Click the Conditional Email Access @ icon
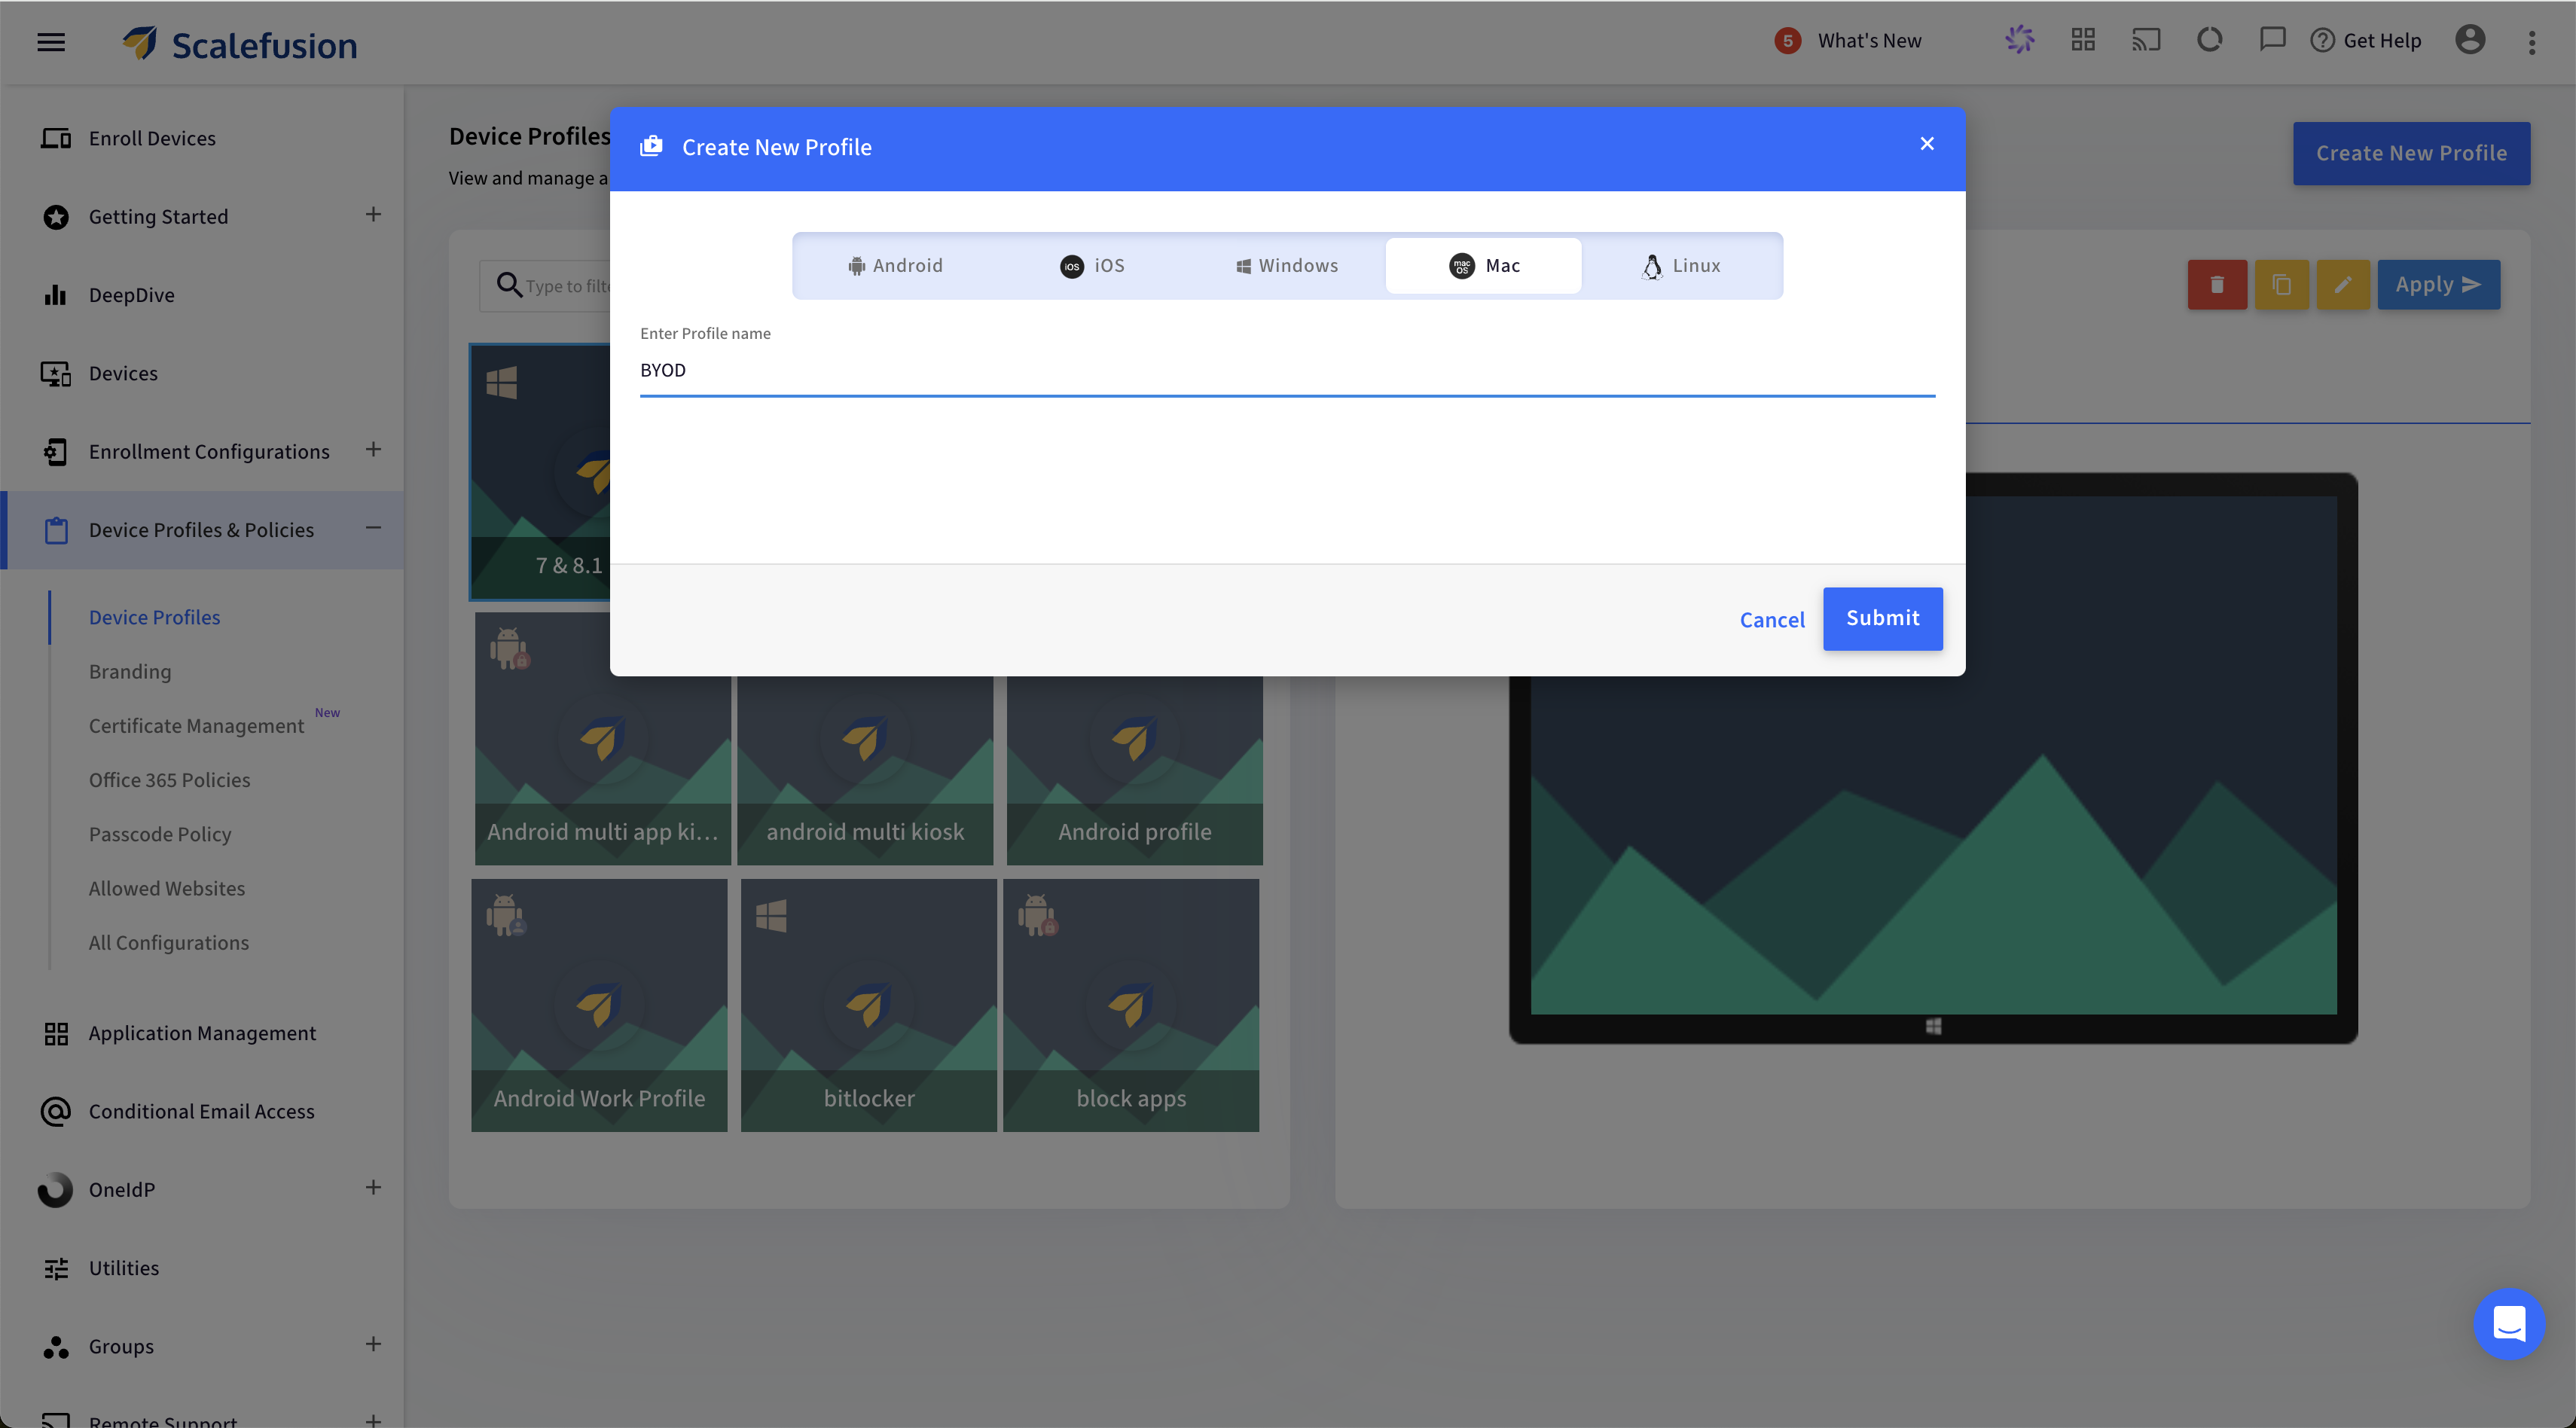The height and width of the screenshot is (1428, 2576). (x=56, y=1112)
